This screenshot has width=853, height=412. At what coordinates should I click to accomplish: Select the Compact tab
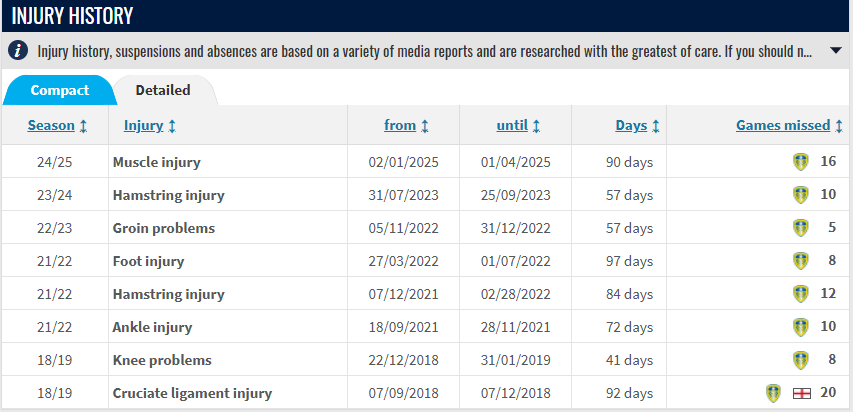coord(59,90)
